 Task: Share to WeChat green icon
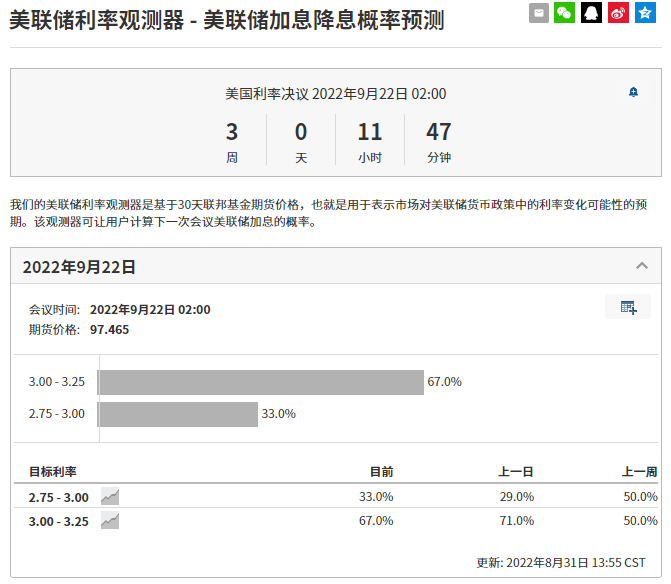[564, 12]
